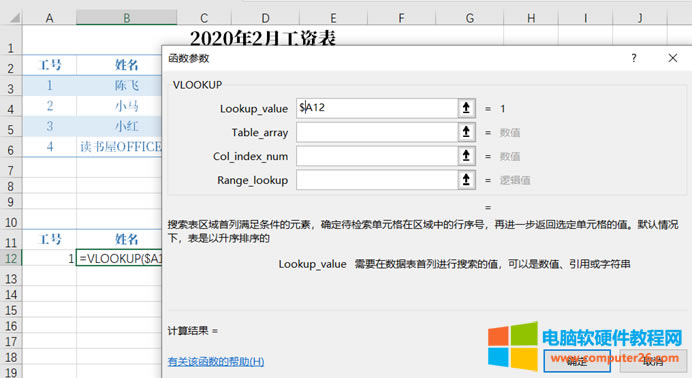The width and height of the screenshot is (692, 378).
Task: Click the title cell 2020年2月工资表
Action: [263, 38]
